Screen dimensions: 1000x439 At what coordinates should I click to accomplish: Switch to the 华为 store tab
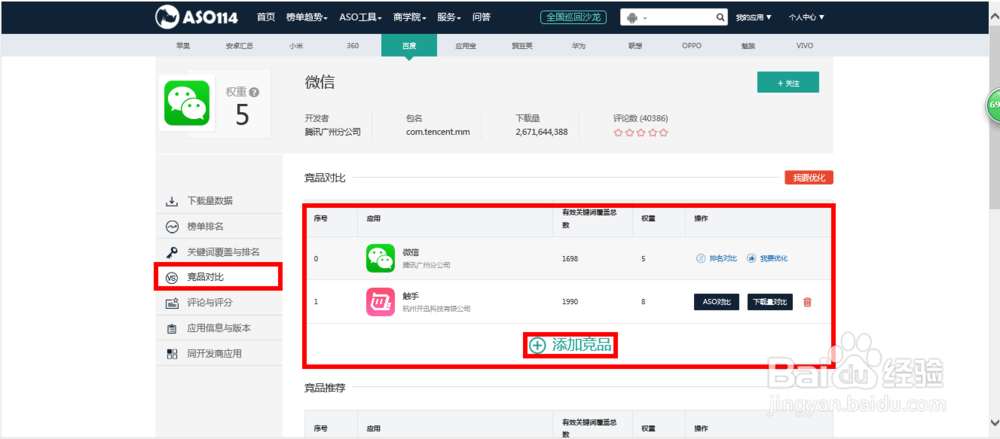[x=578, y=46]
